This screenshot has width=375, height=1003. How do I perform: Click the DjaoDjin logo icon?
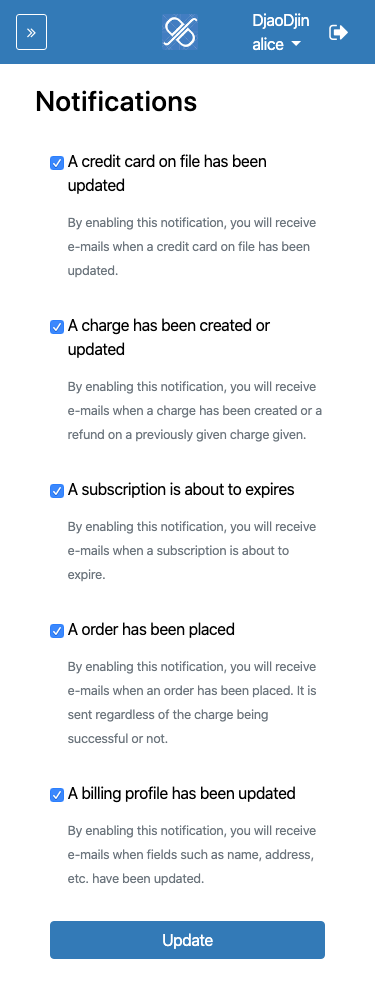(180, 32)
